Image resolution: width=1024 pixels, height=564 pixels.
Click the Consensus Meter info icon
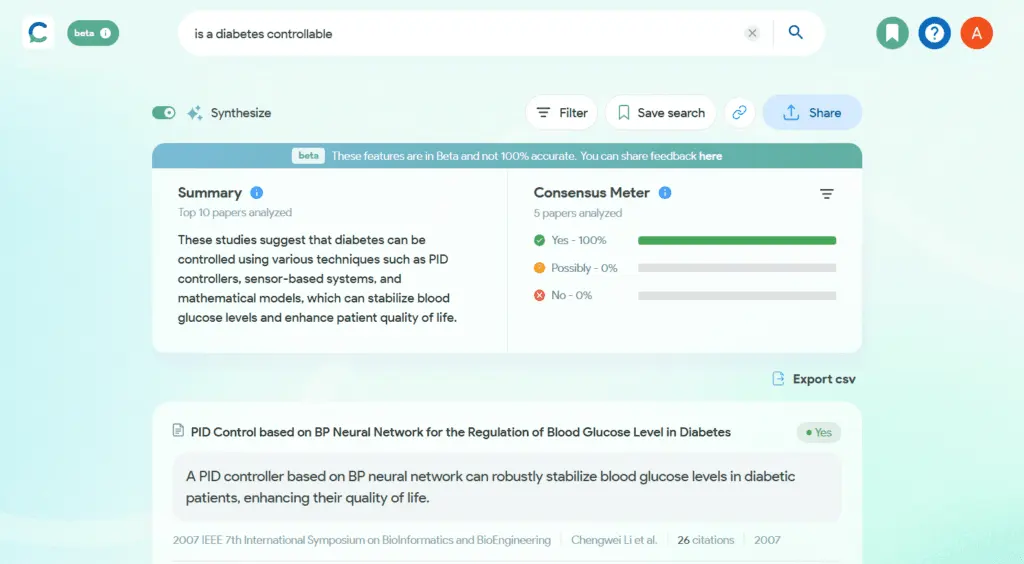665,193
